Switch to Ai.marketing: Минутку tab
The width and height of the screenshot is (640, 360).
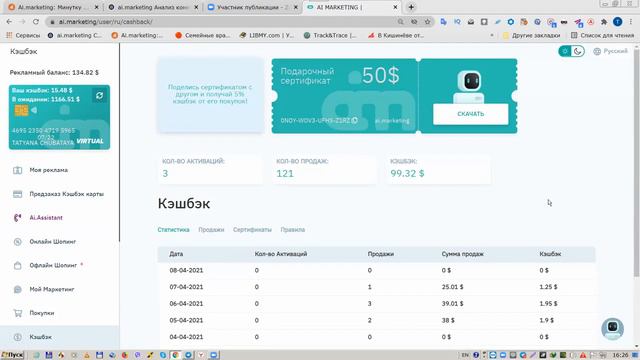click(x=53, y=7)
